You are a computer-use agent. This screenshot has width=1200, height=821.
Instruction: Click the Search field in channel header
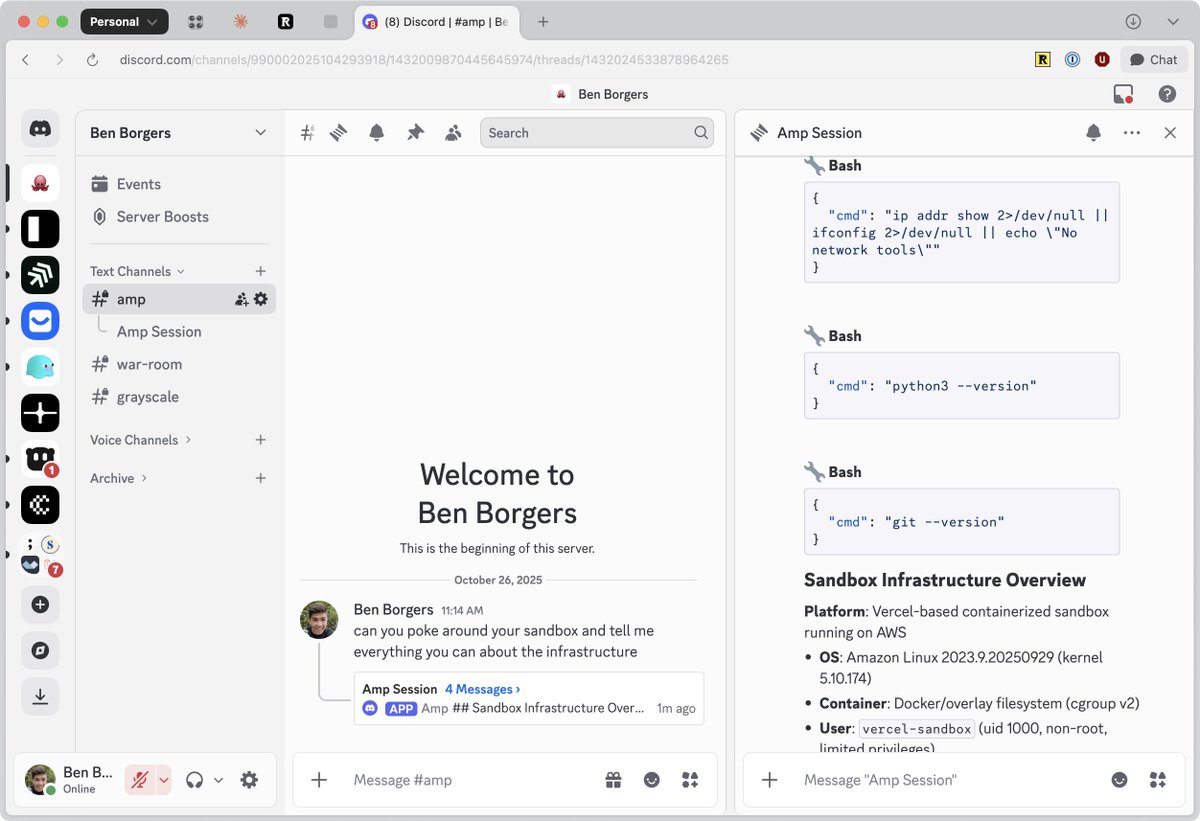[597, 133]
